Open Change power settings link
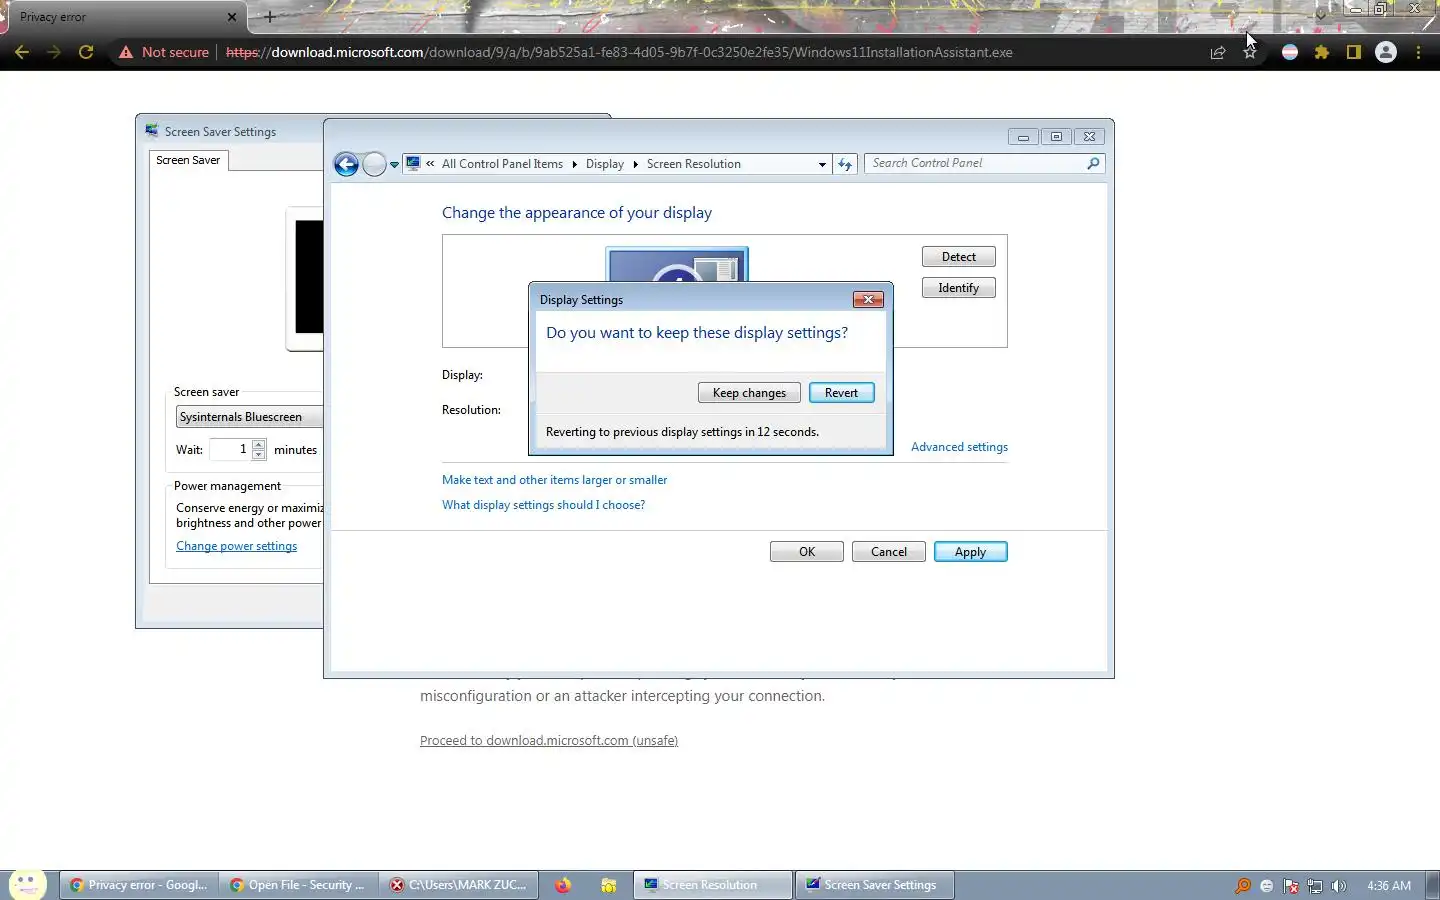This screenshot has width=1440, height=900. 236,546
